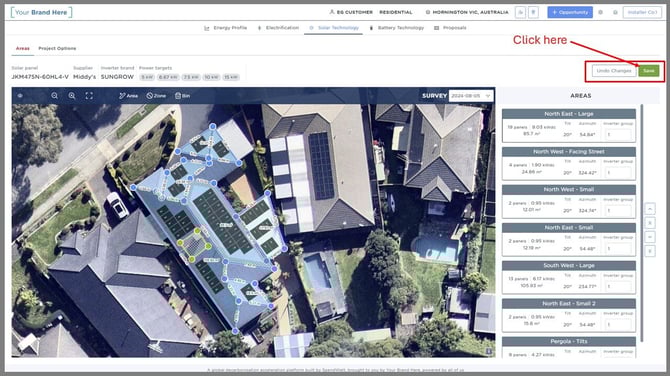670x376 pixels.
Task: Select the 7.5 kW power target
Action: pyautogui.click(x=191, y=77)
